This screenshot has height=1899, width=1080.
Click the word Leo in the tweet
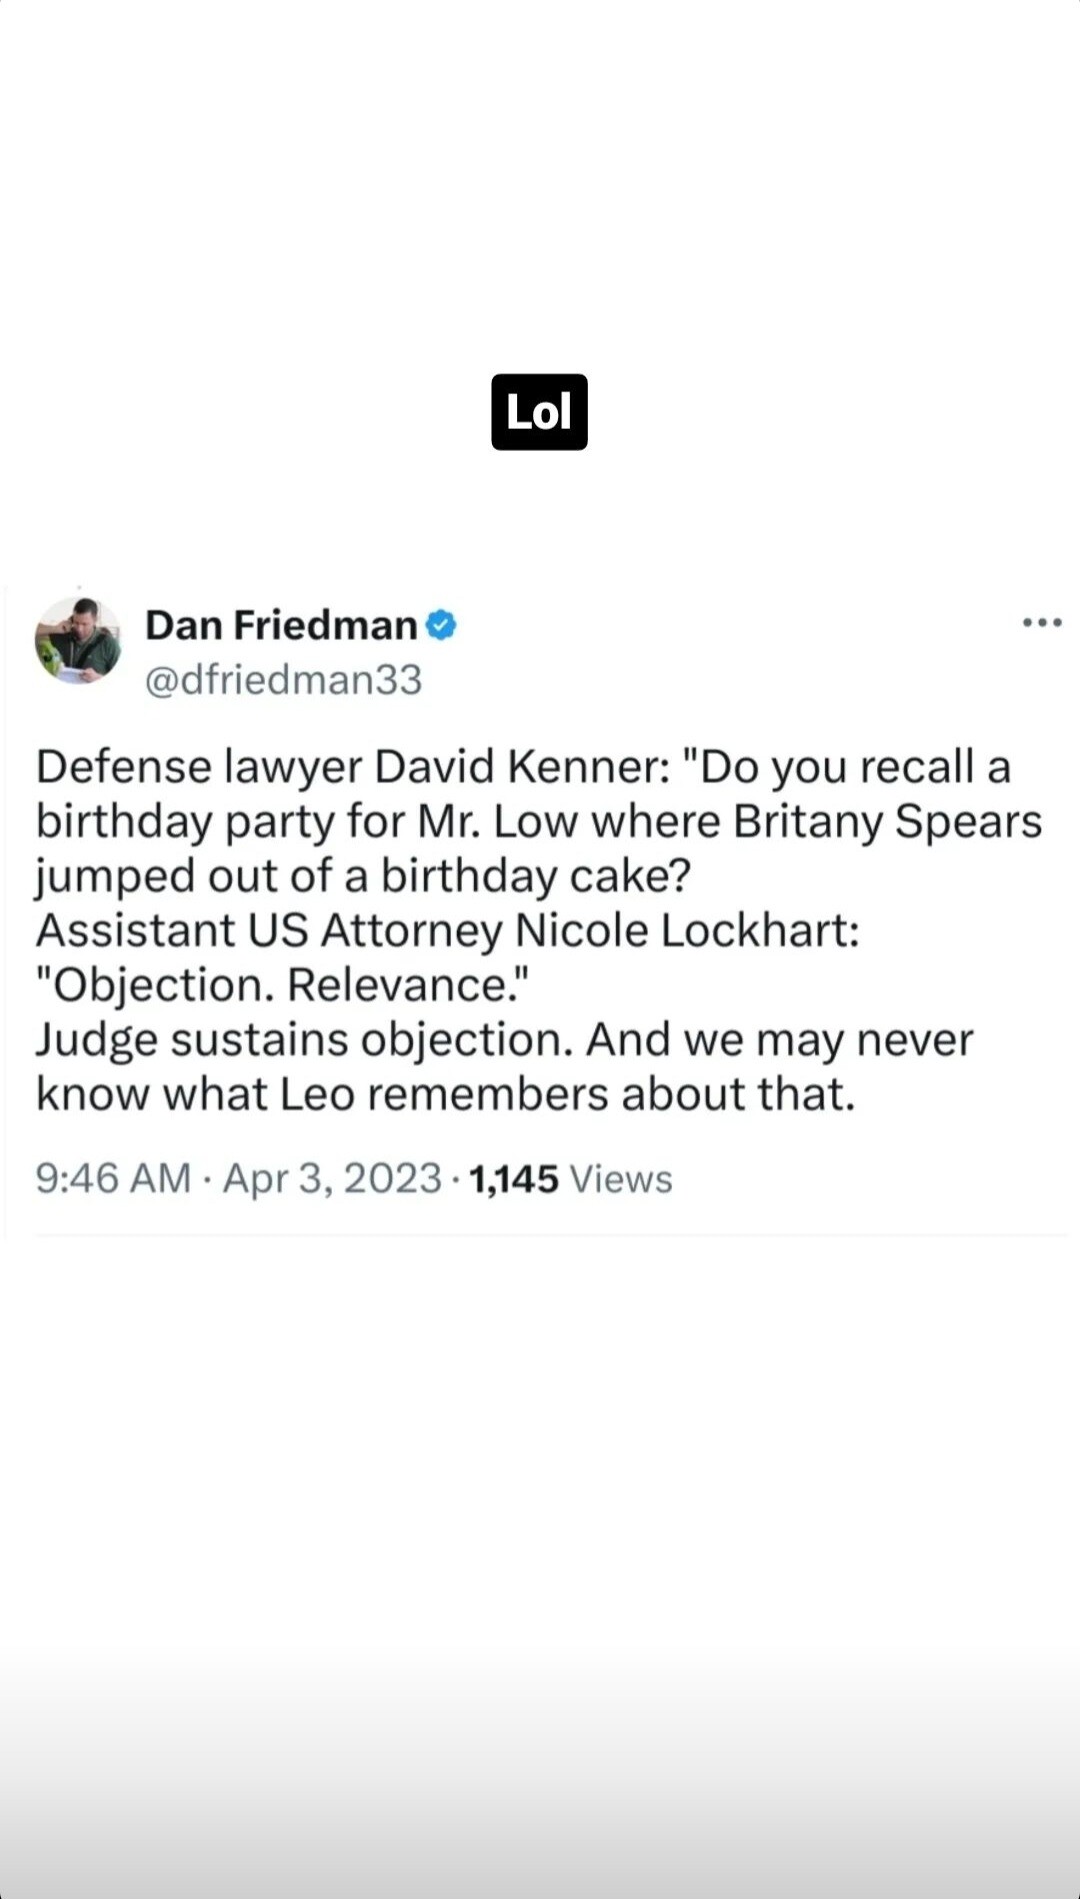click(316, 1094)
